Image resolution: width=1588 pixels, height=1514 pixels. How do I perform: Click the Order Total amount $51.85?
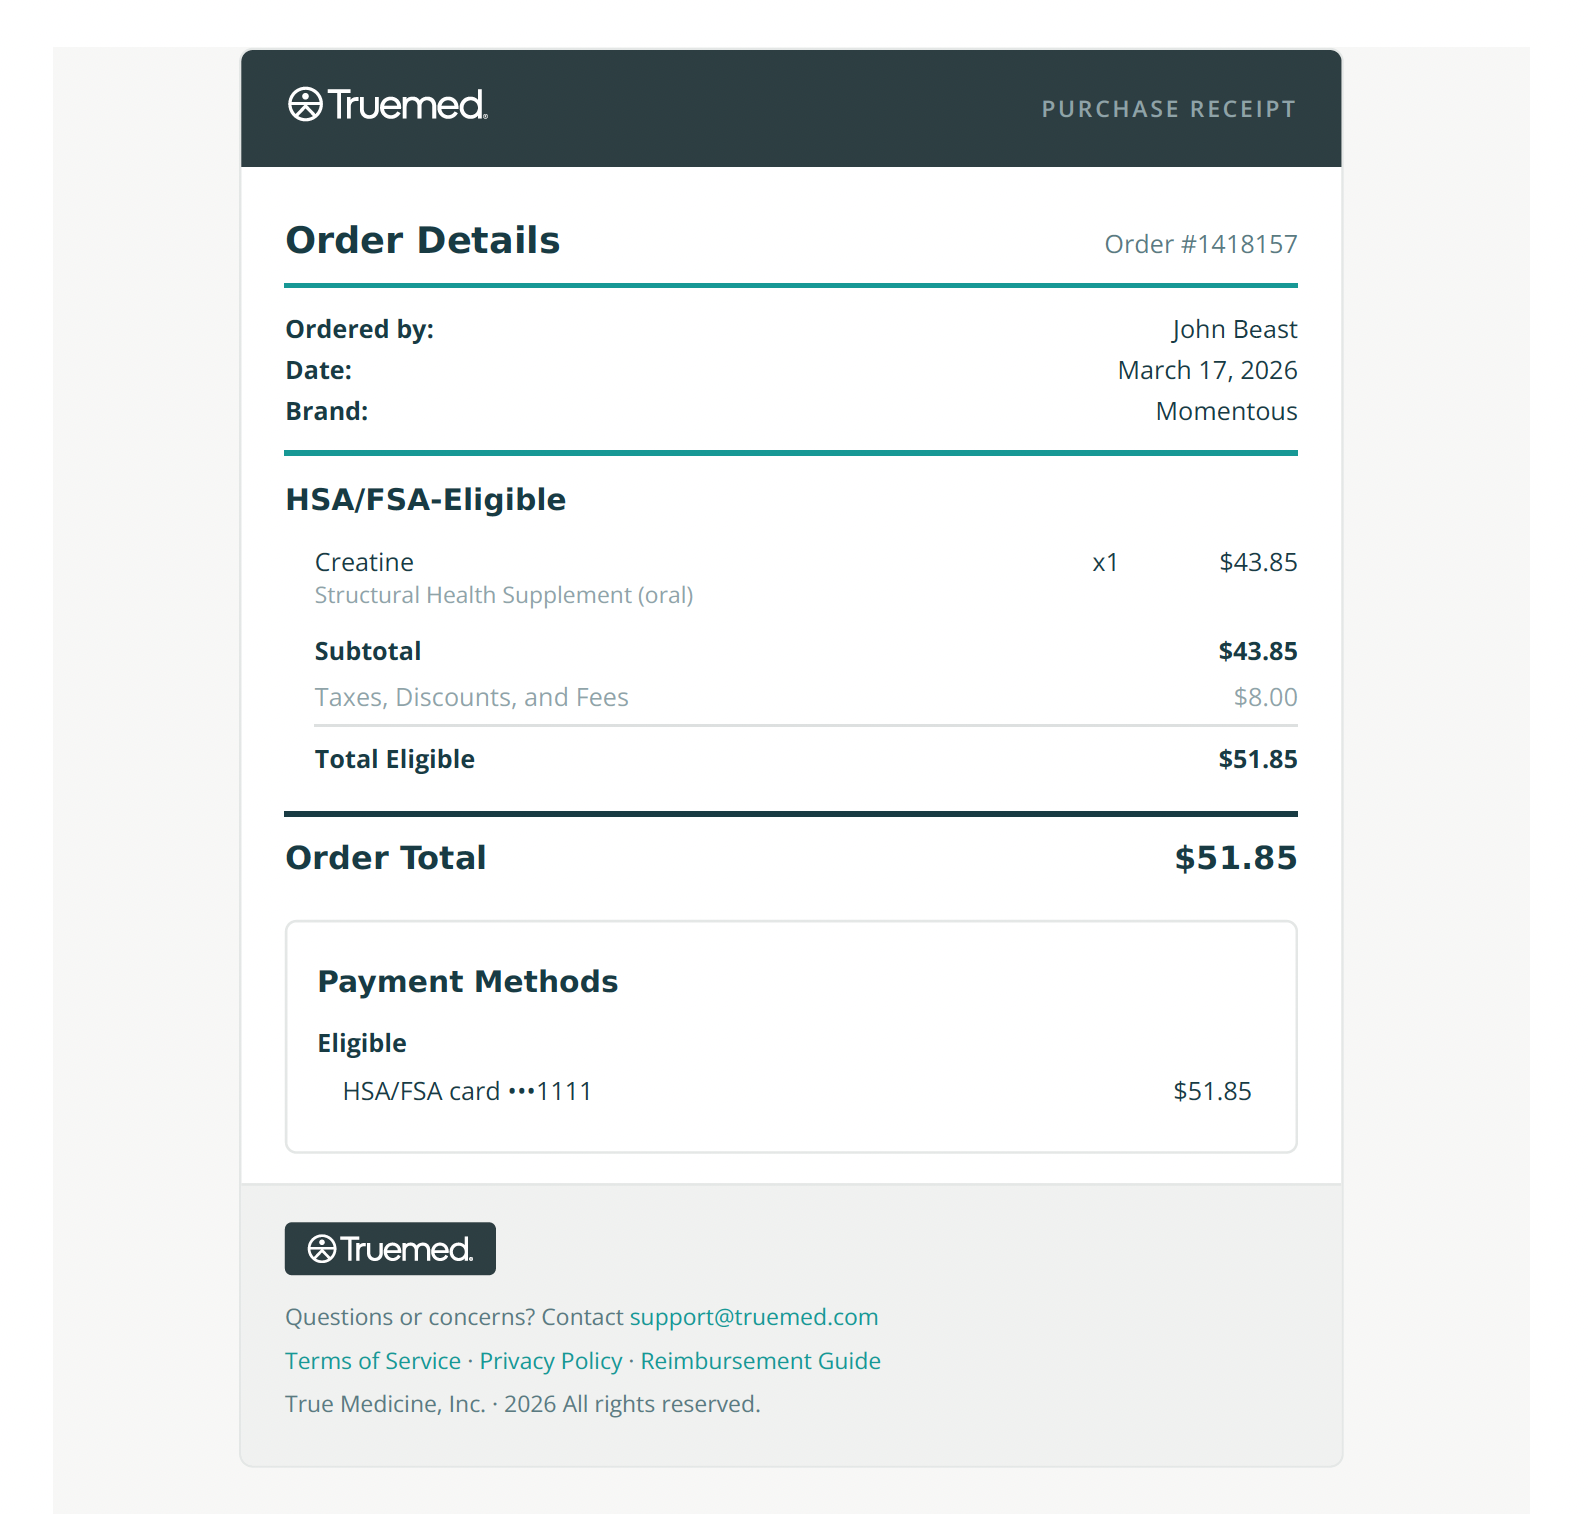[1235, 858]
